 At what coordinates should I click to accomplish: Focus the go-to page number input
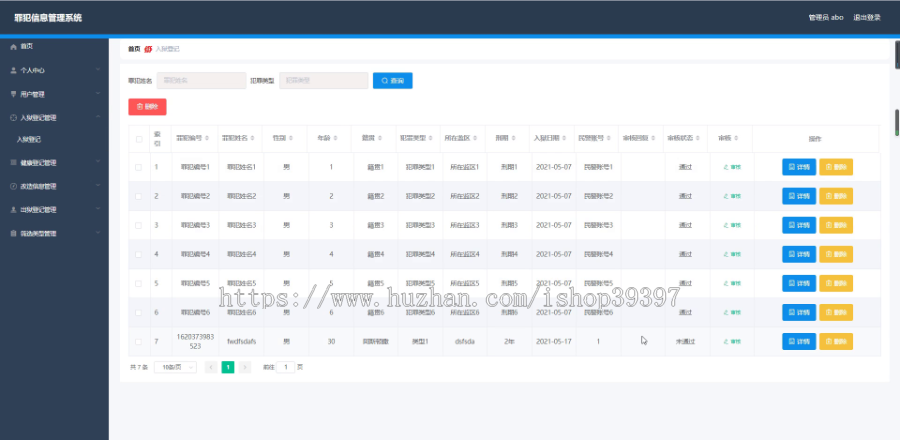[x=285, y=367]
